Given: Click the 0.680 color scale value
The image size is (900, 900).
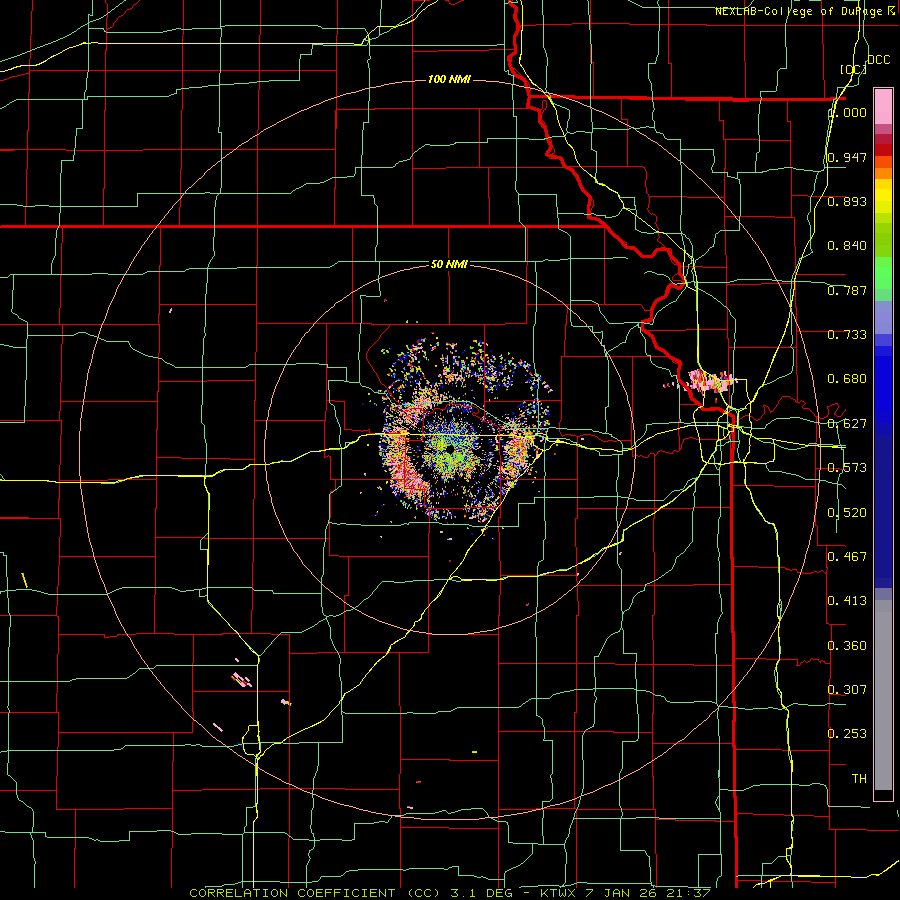Looking at the screenshot, I should 847,379.
